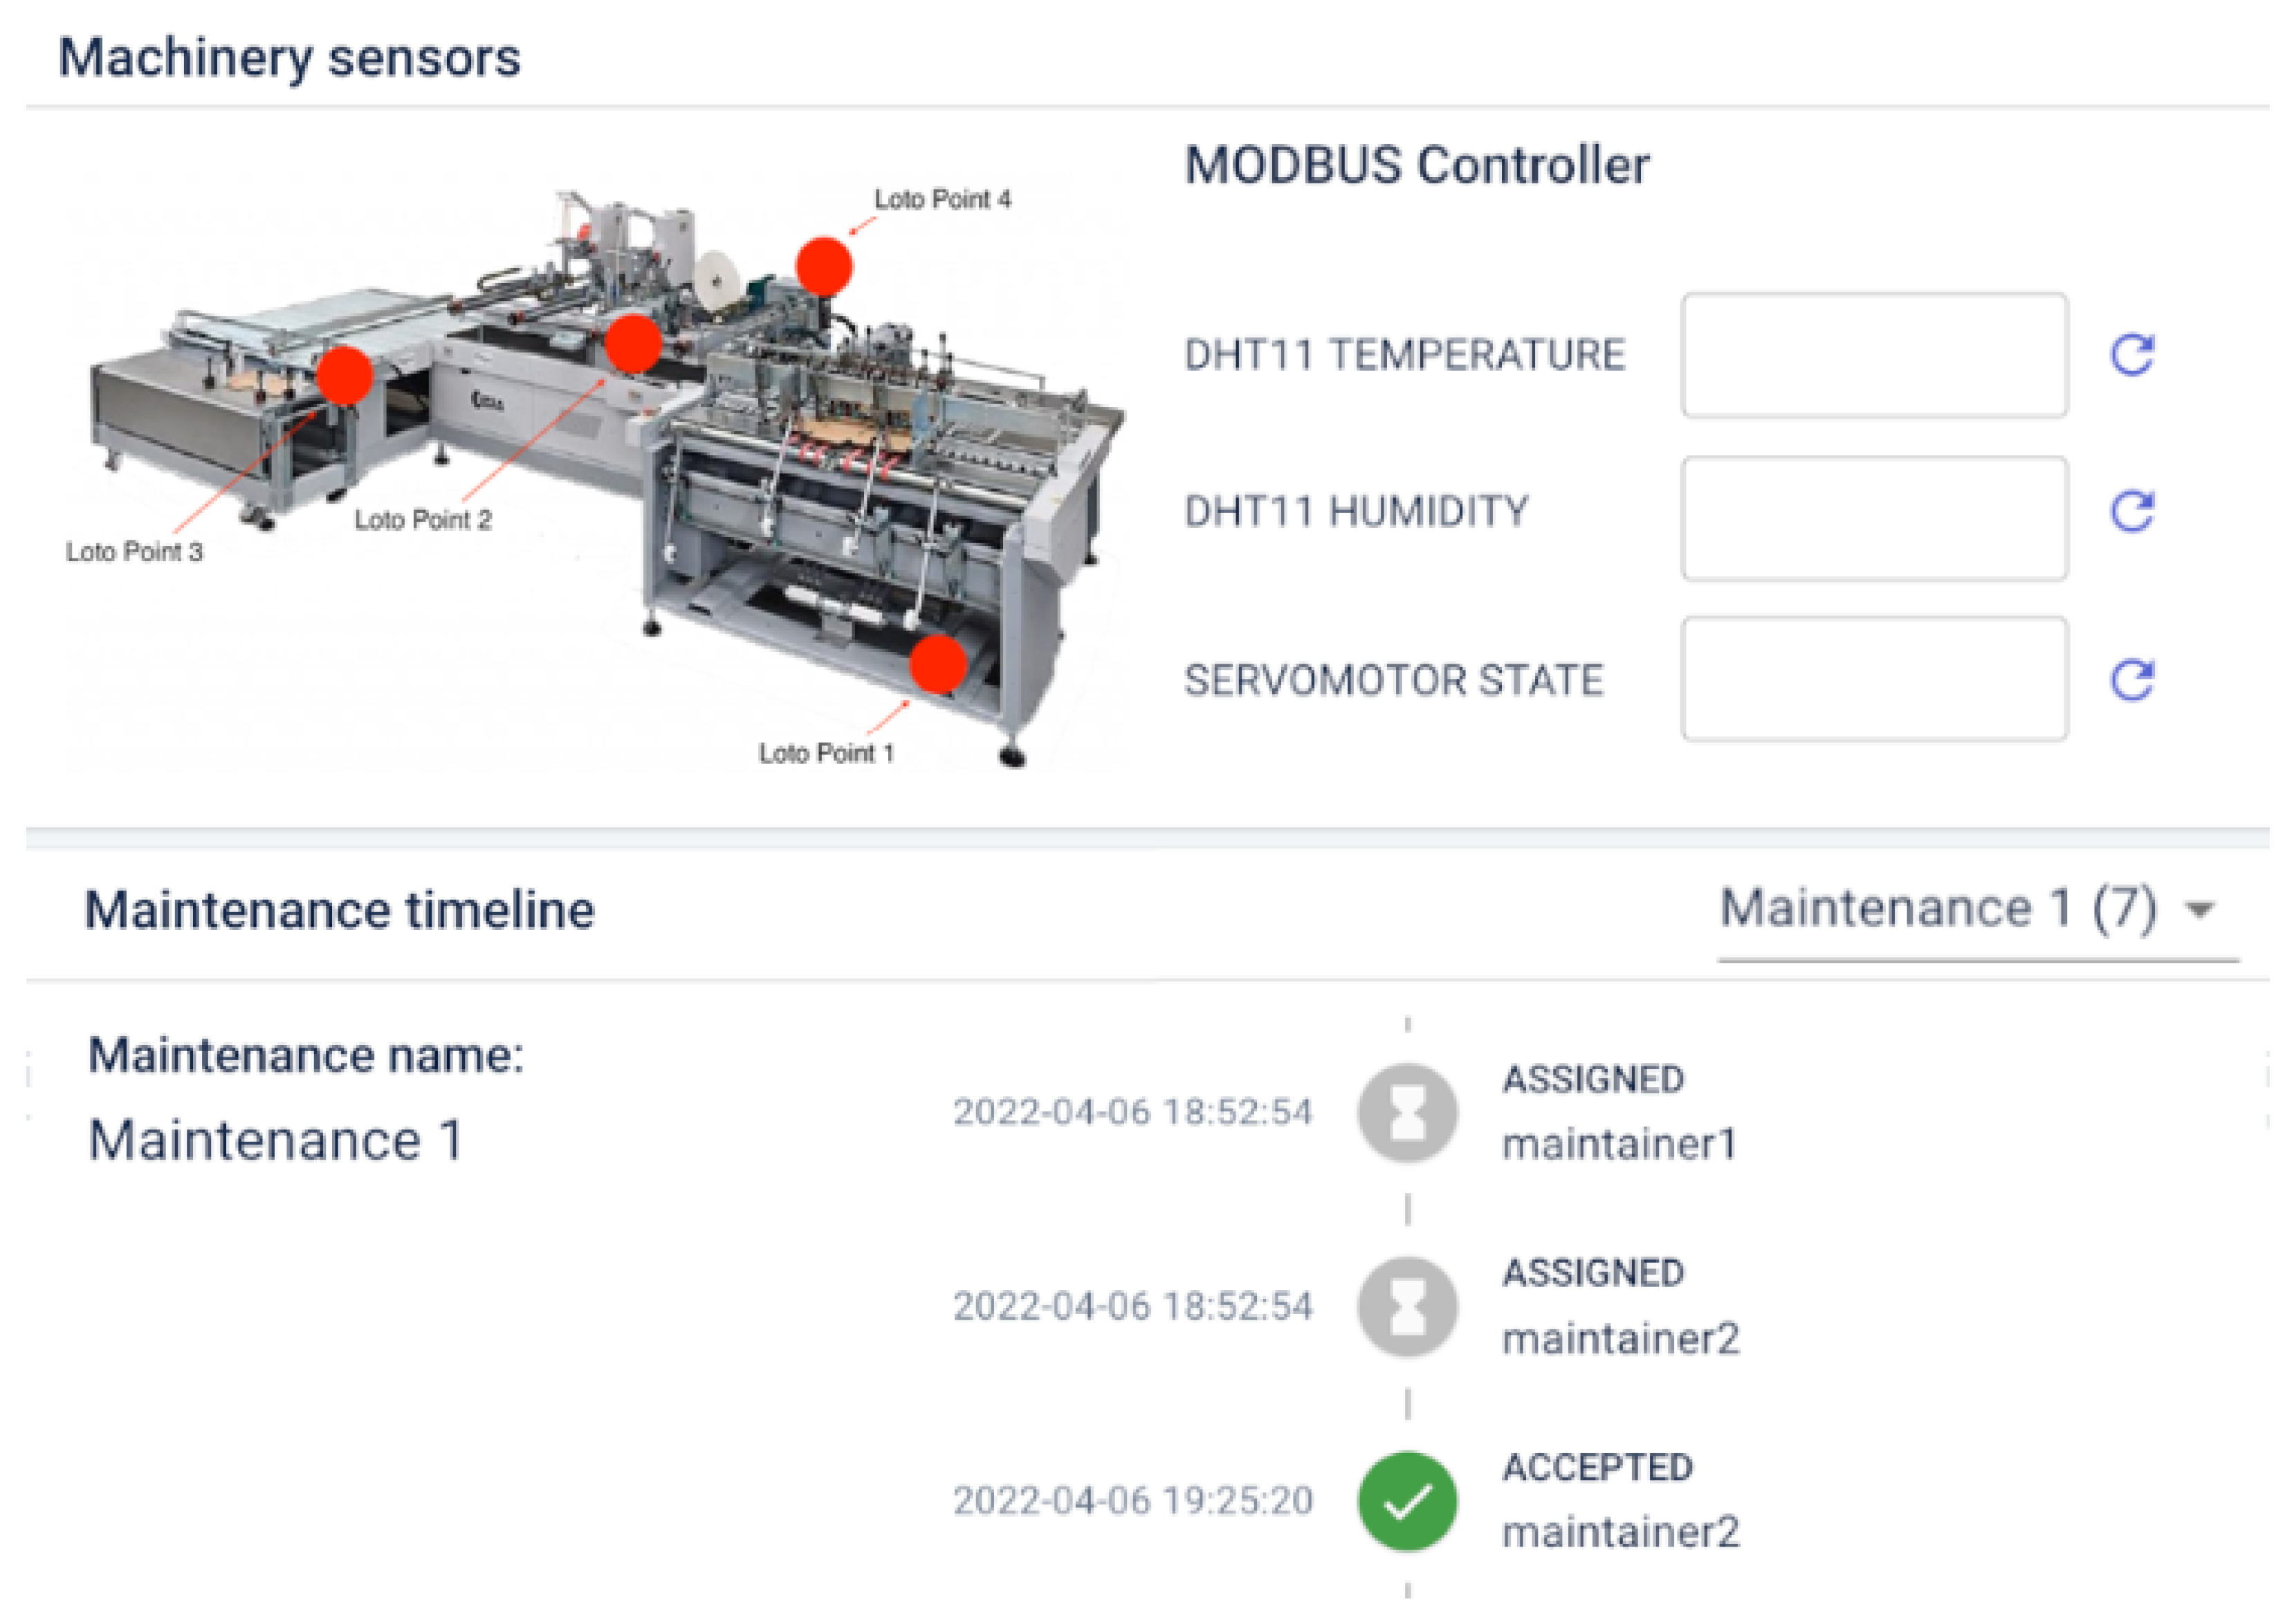Click the Maintenance timeline heading
This screenshot has width=2296, height=1622.
340,910
